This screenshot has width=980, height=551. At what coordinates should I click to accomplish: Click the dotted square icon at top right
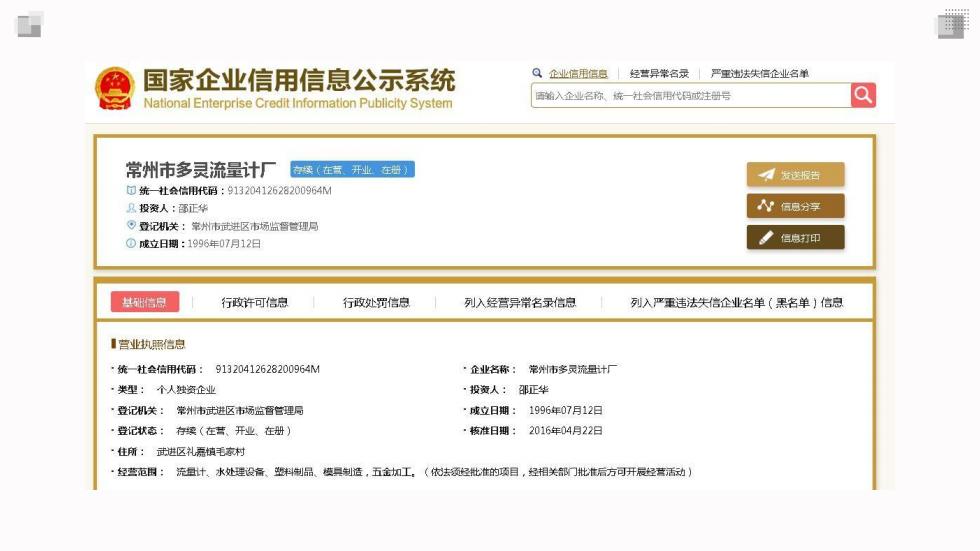[x=952, y=24]
